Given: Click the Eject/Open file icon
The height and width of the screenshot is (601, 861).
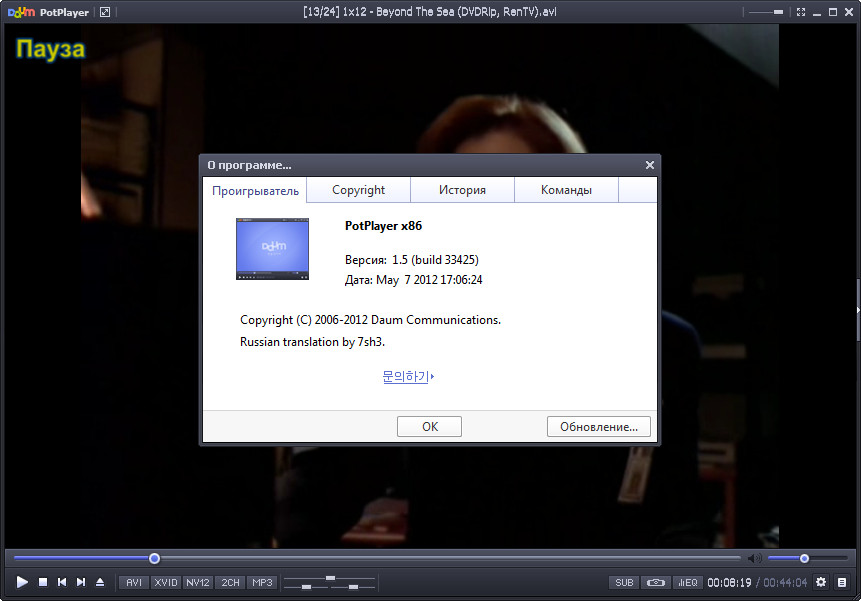Looking at the screenshot, I should (x=100, y=582).
